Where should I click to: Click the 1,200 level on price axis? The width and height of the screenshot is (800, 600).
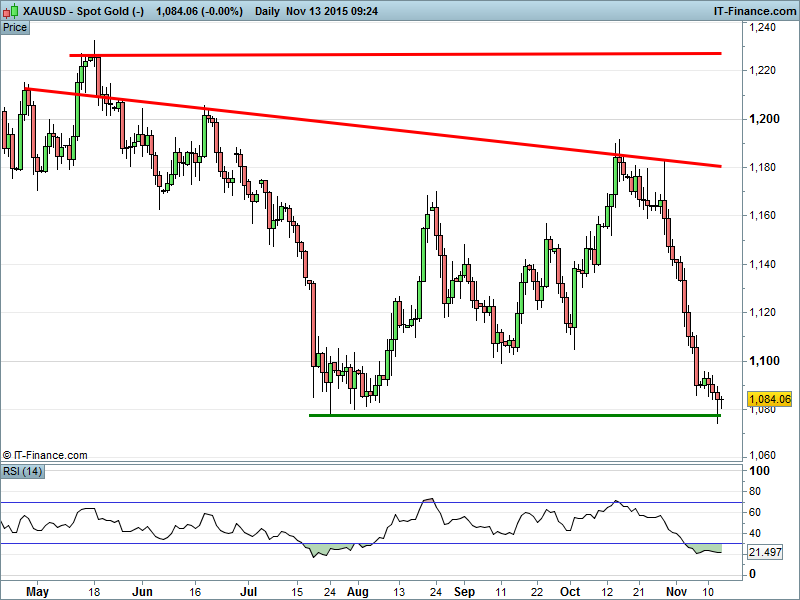(x=764, y=119)
